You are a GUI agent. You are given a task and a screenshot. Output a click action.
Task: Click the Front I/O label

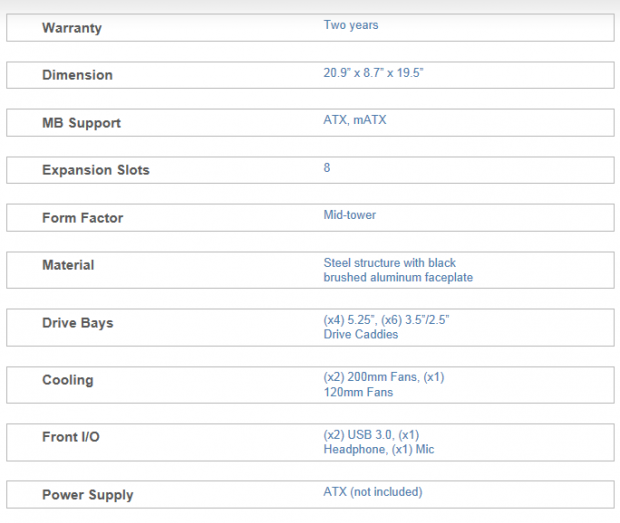[x=70, y=437]
